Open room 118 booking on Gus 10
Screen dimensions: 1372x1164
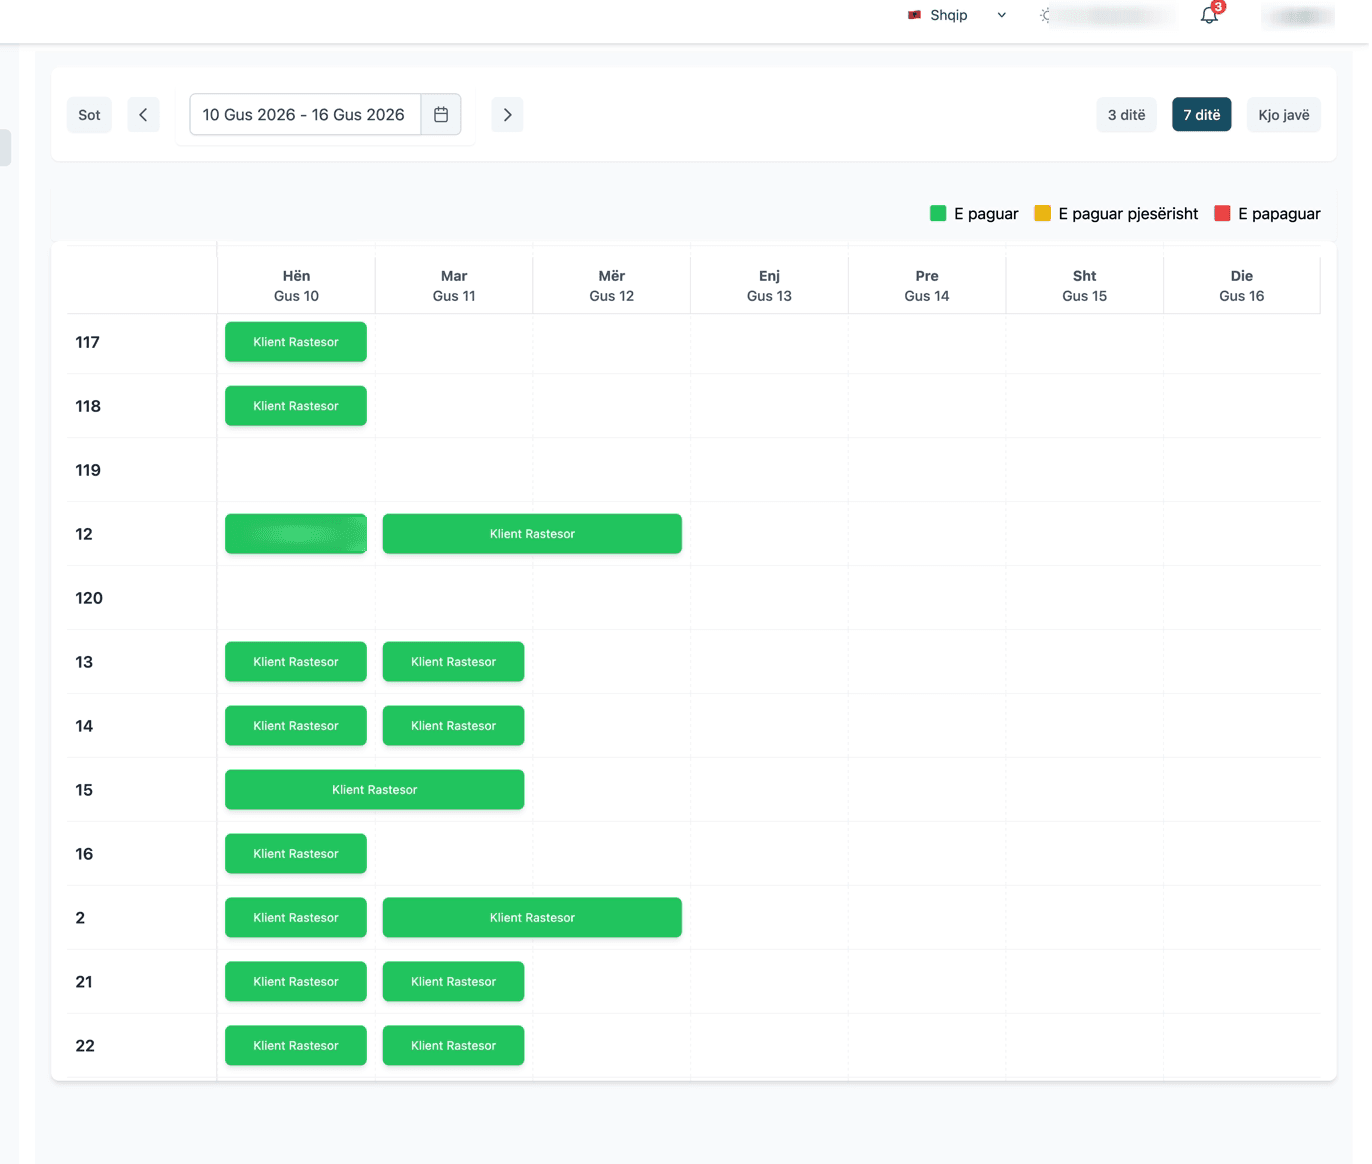(296, 406)
